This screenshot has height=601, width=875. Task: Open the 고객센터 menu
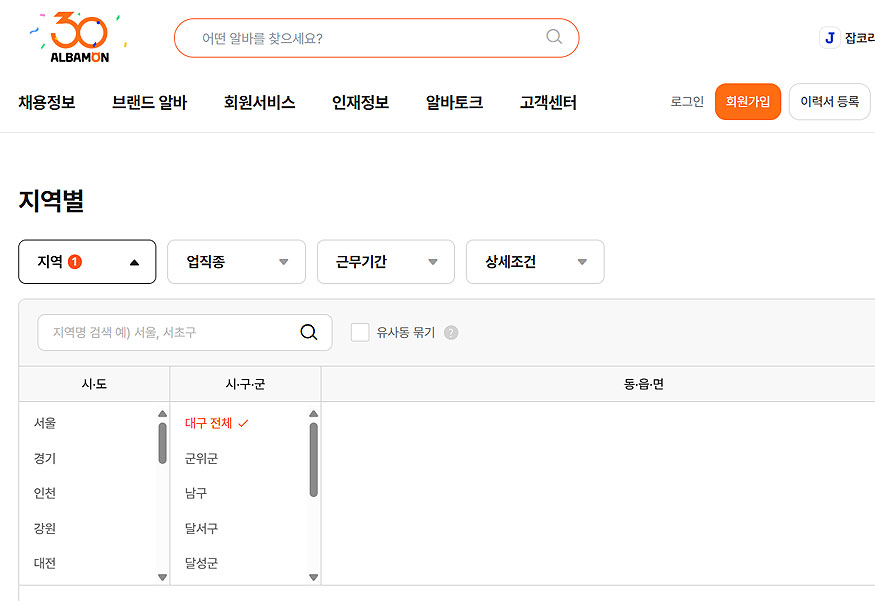[548, 102]
